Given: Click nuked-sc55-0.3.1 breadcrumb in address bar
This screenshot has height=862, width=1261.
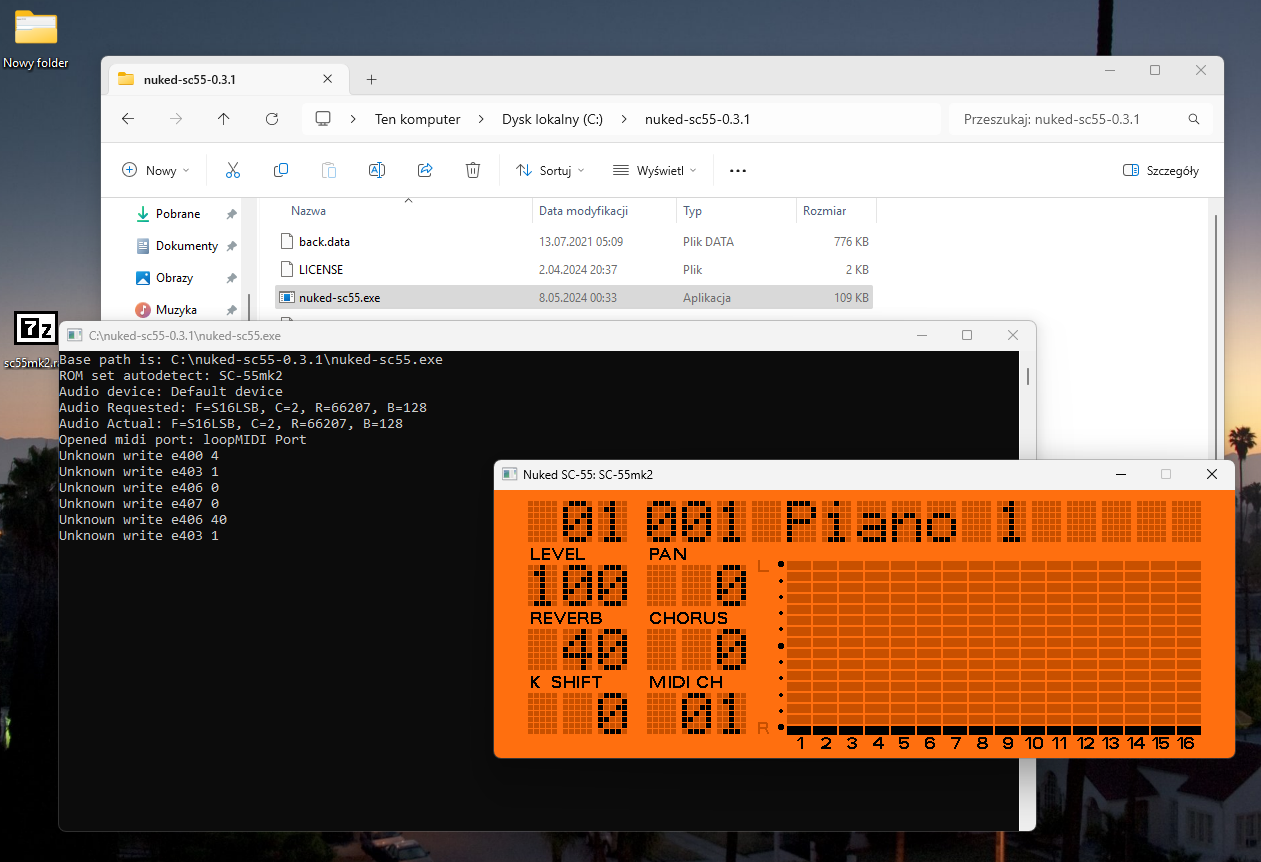Looking at the screenshot, I should pos(698,119).
